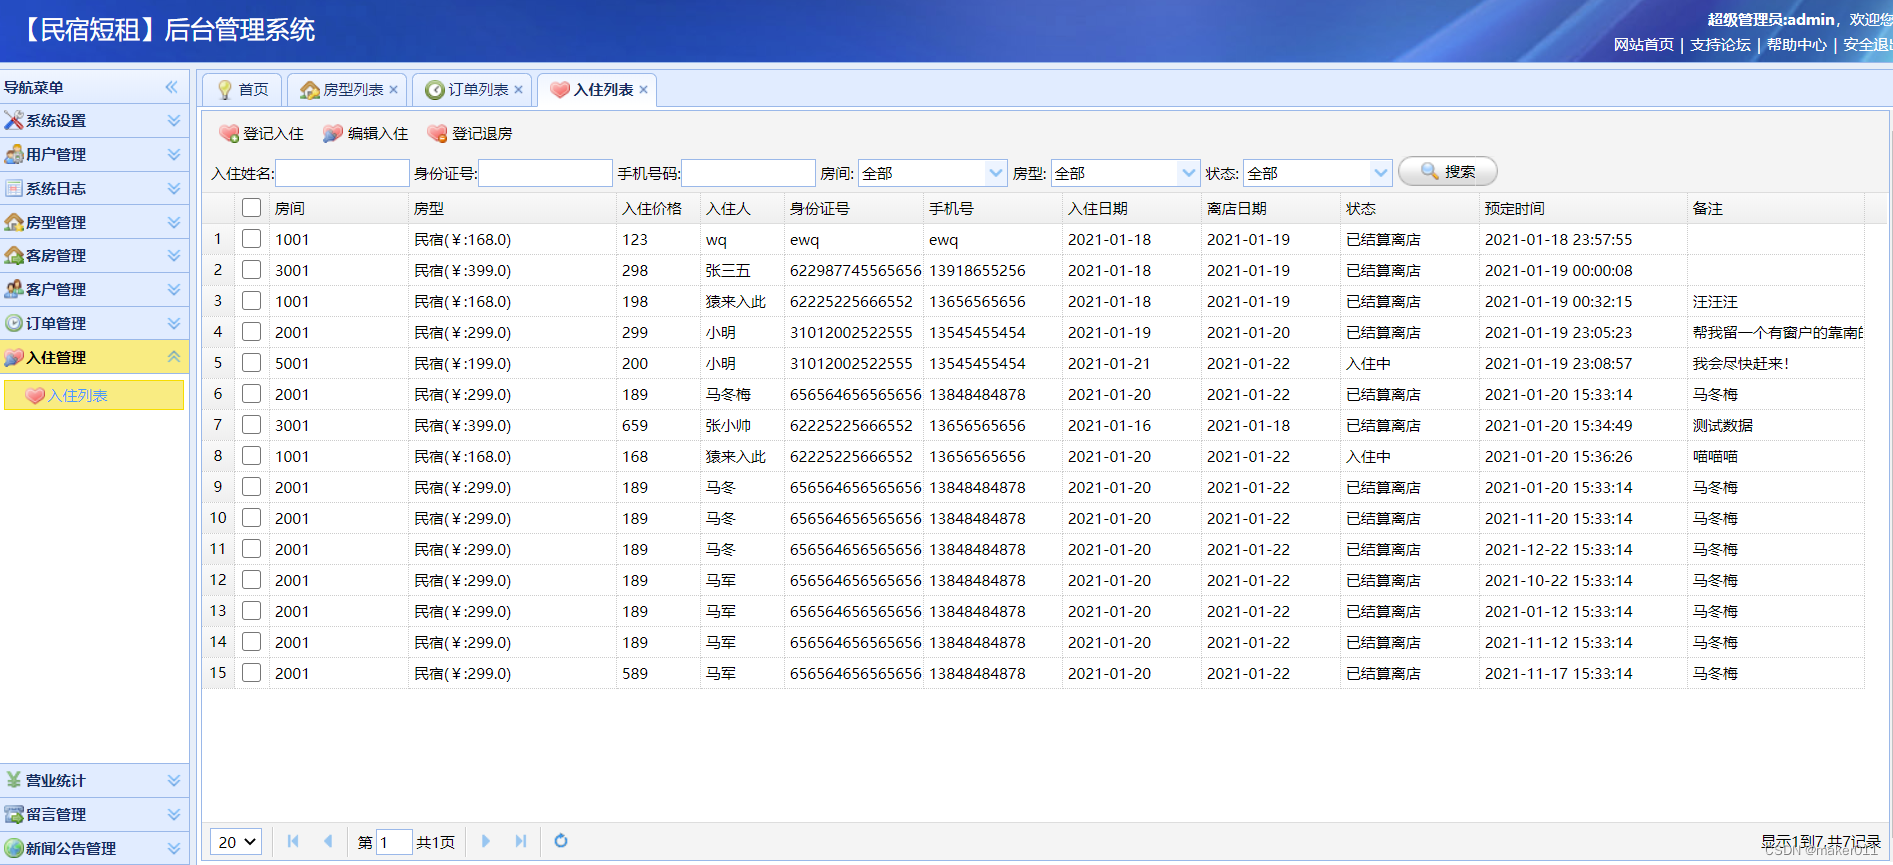The image size is (1893, 865).
Task: Open the 支持论坛 link
Action: coord(1720,44)
